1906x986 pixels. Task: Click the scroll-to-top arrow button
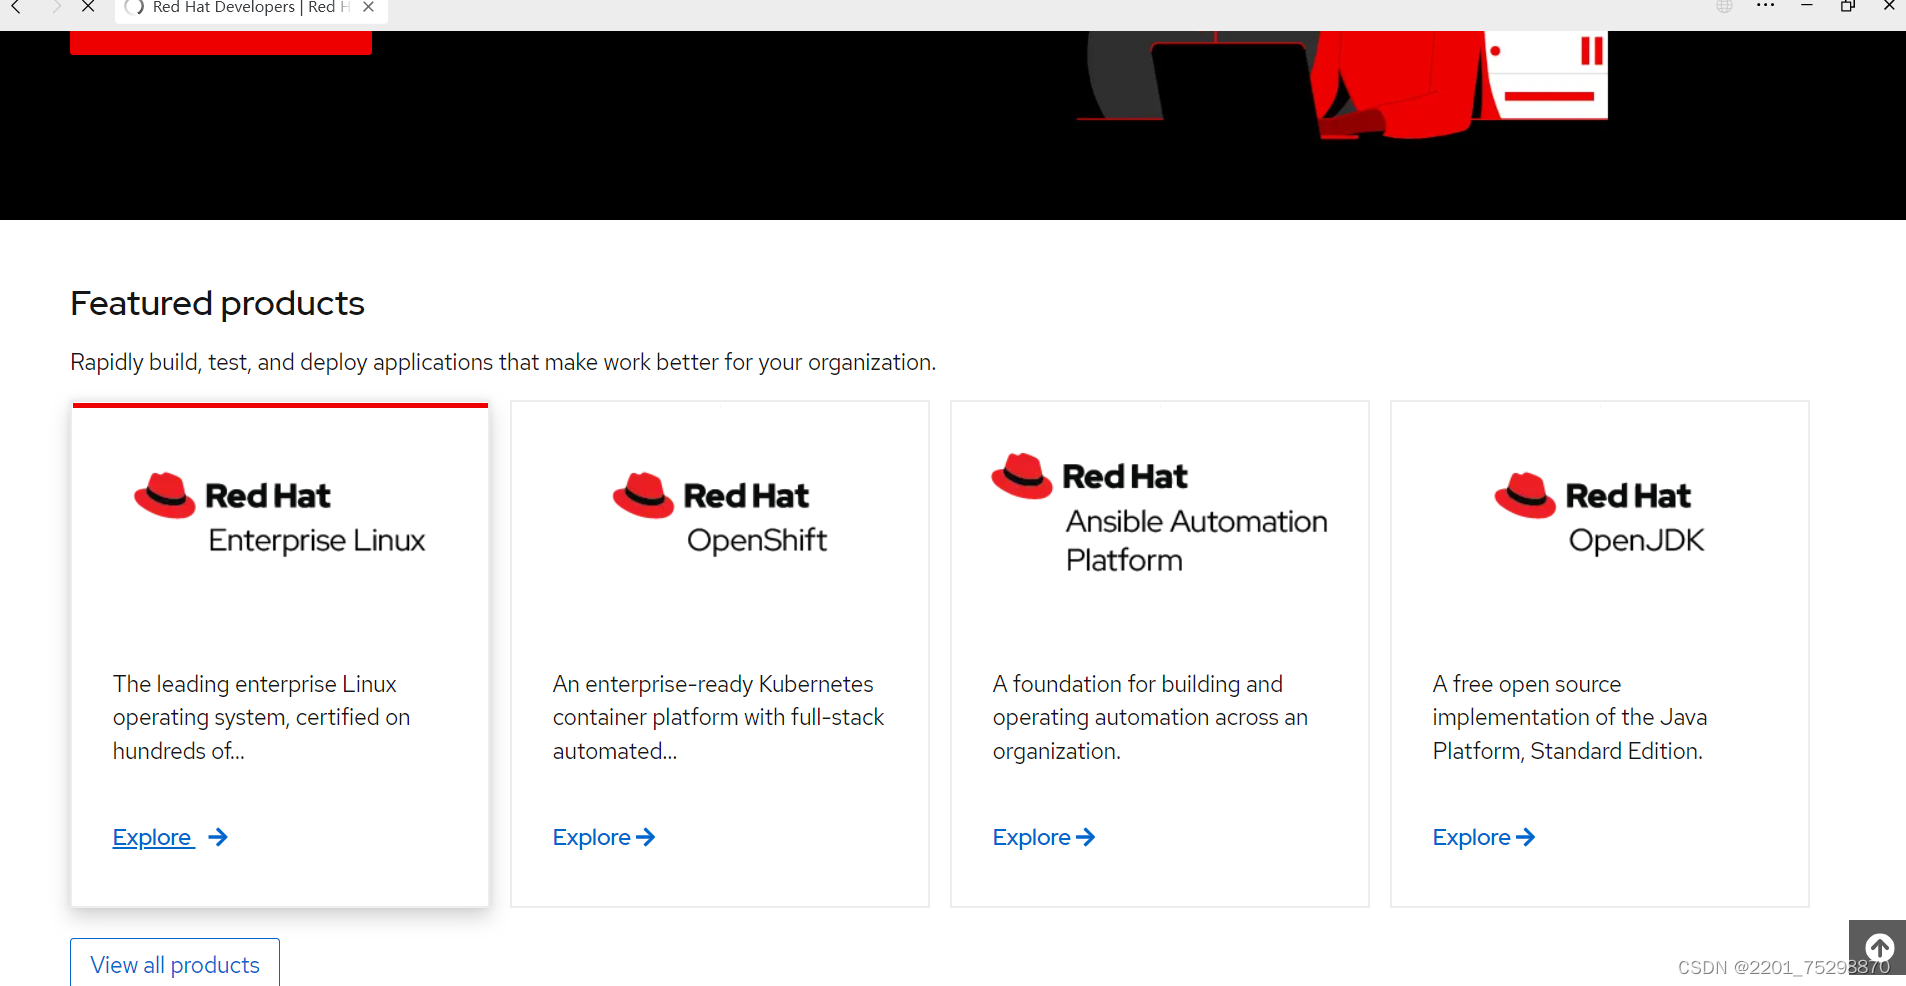click(1879, 948)
